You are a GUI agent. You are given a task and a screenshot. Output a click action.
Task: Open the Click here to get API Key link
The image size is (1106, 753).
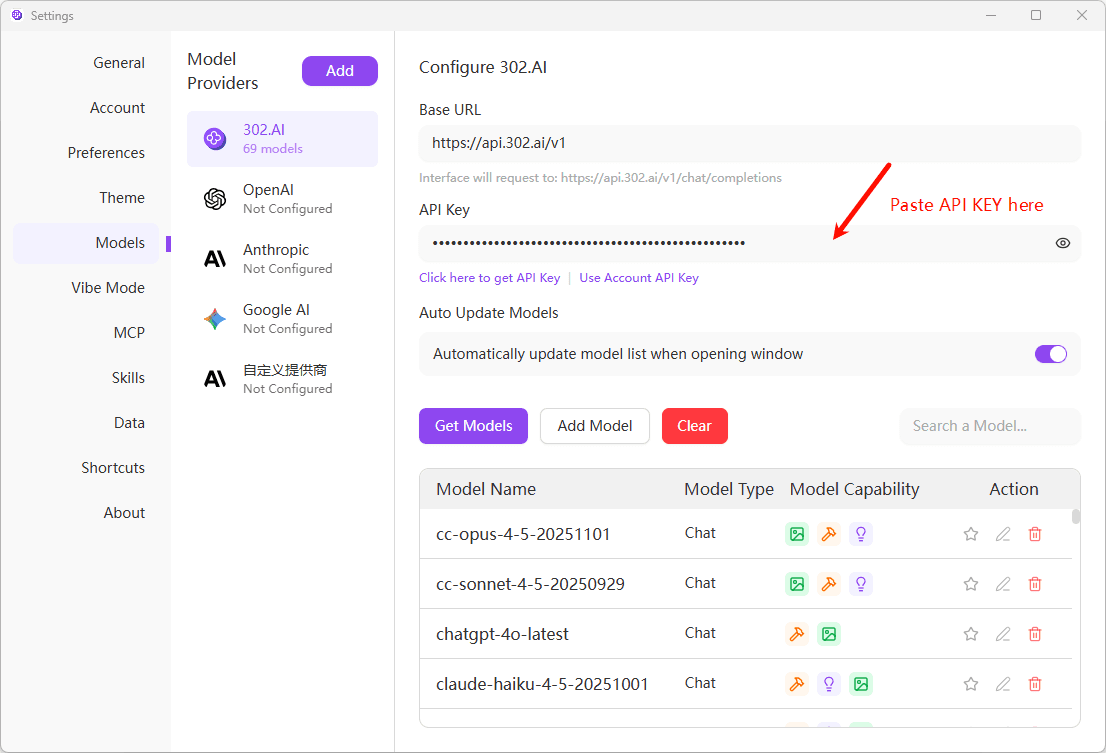489,277
